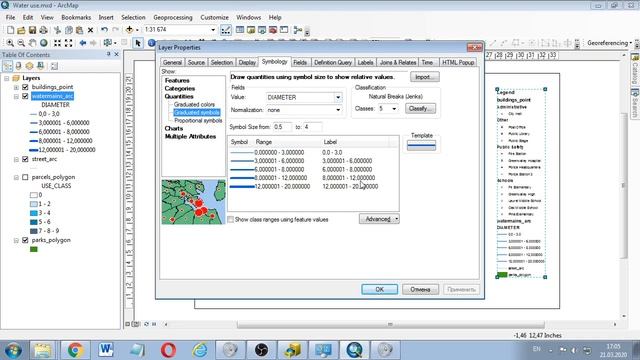Click the OK button

pos(379,289)
